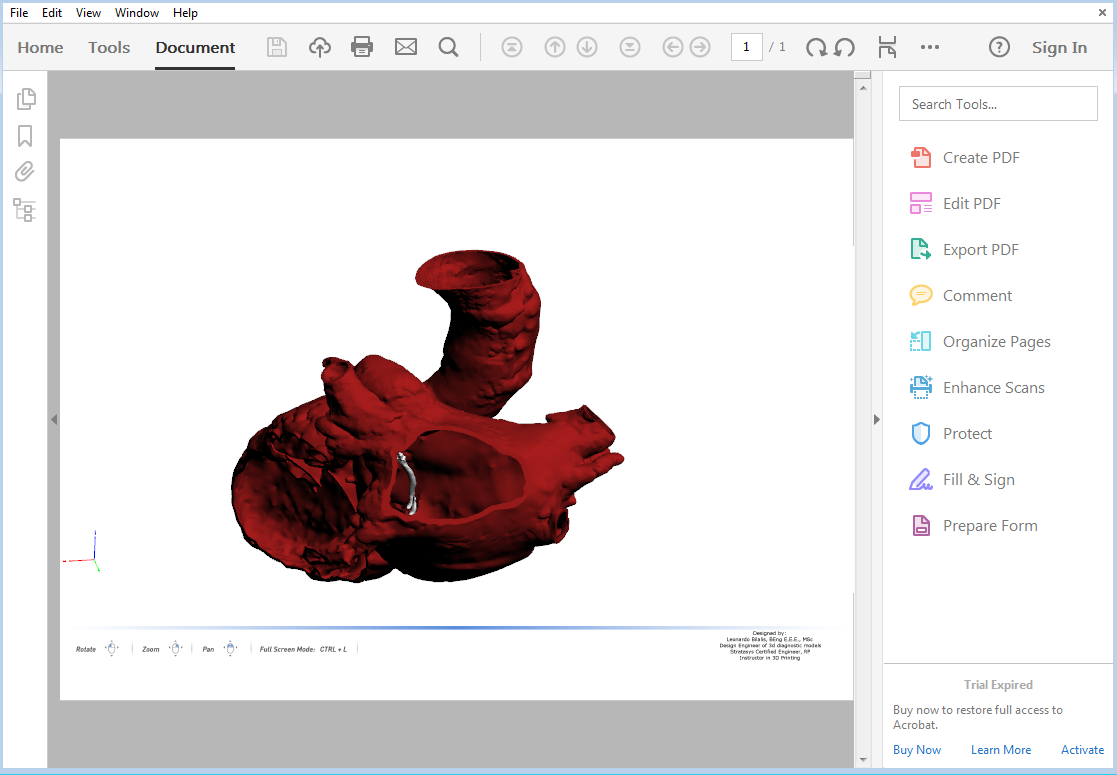The height and width of the screenshot is (775, 1117).
Task: Send file by email envelope icon
Action: coord(406,47)
